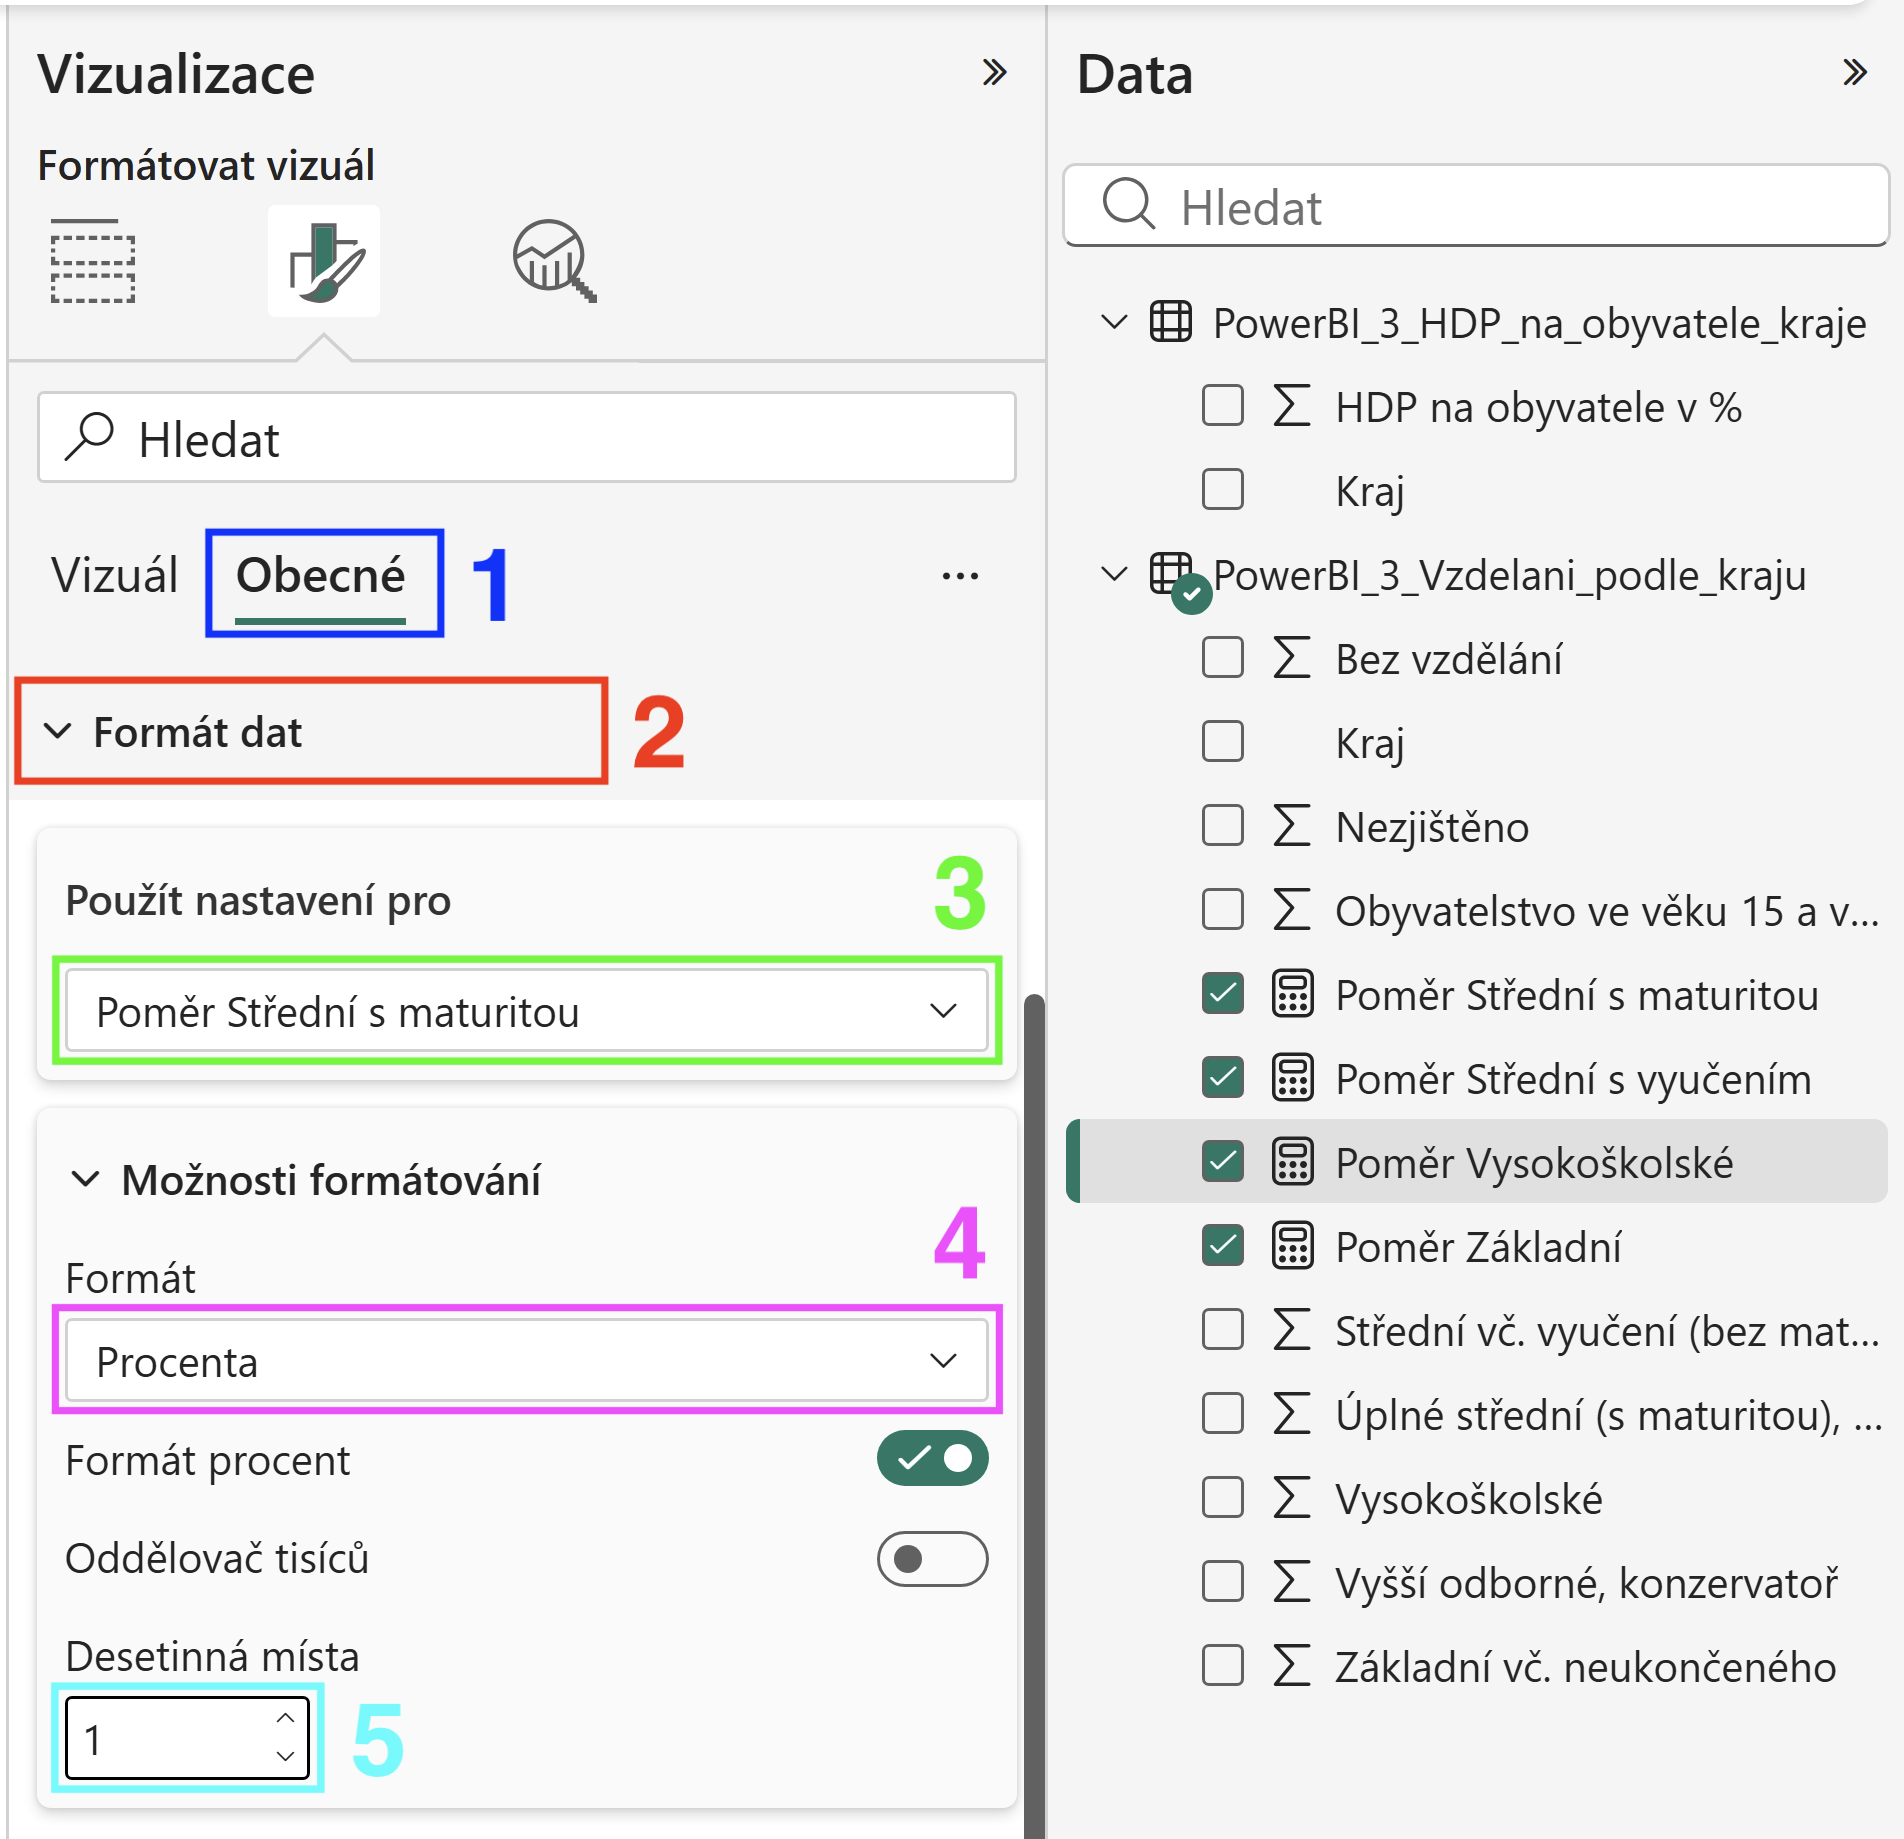
Task: Check the HDP na obyvatele v % checkbox
Action: tap(1222, 406)
